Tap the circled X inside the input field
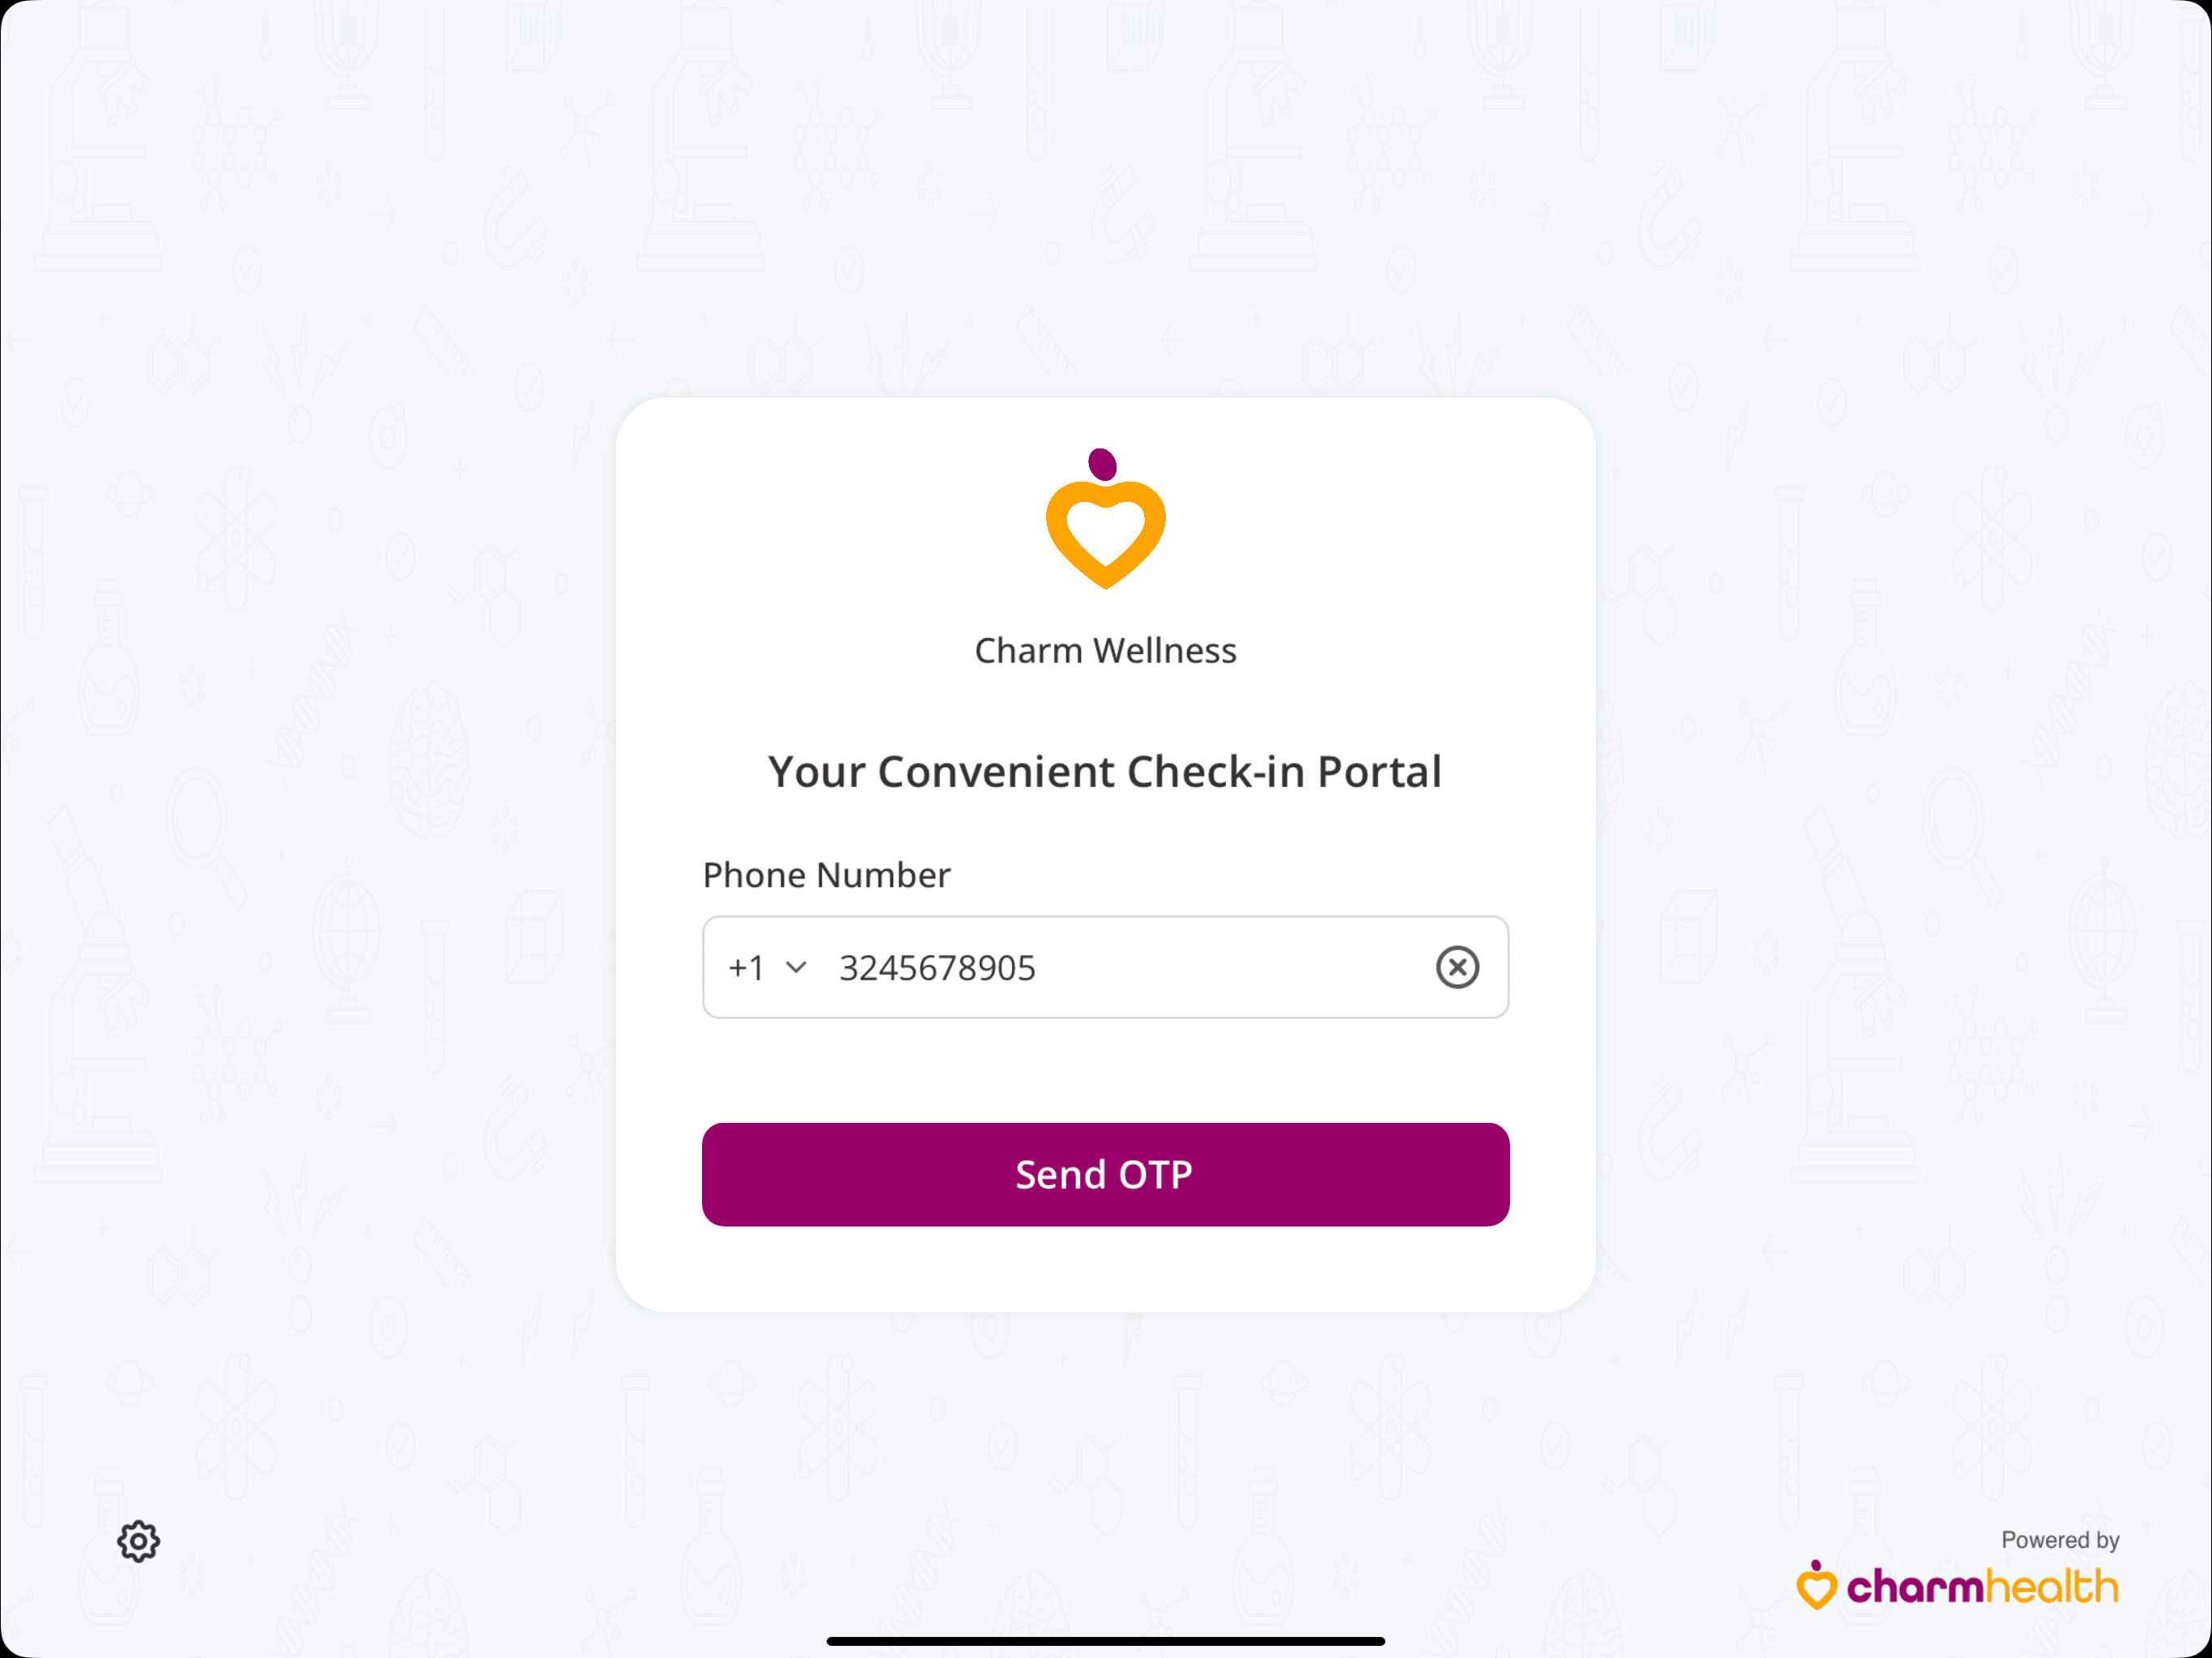The height and width of the screenshot is (1658, 2212). 1457,967
